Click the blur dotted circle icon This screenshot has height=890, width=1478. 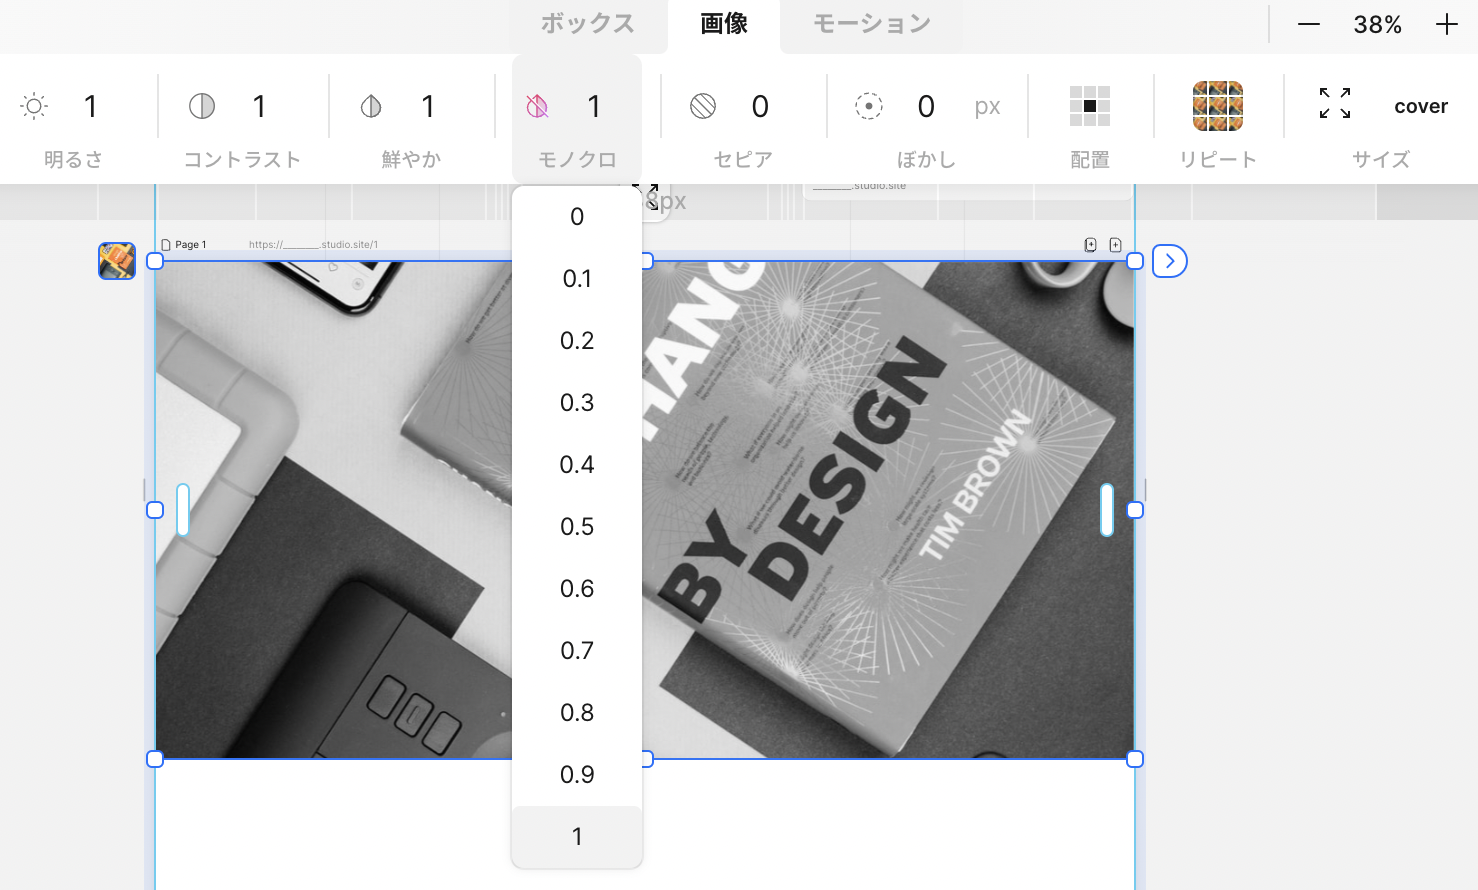(x=869, y=106)
